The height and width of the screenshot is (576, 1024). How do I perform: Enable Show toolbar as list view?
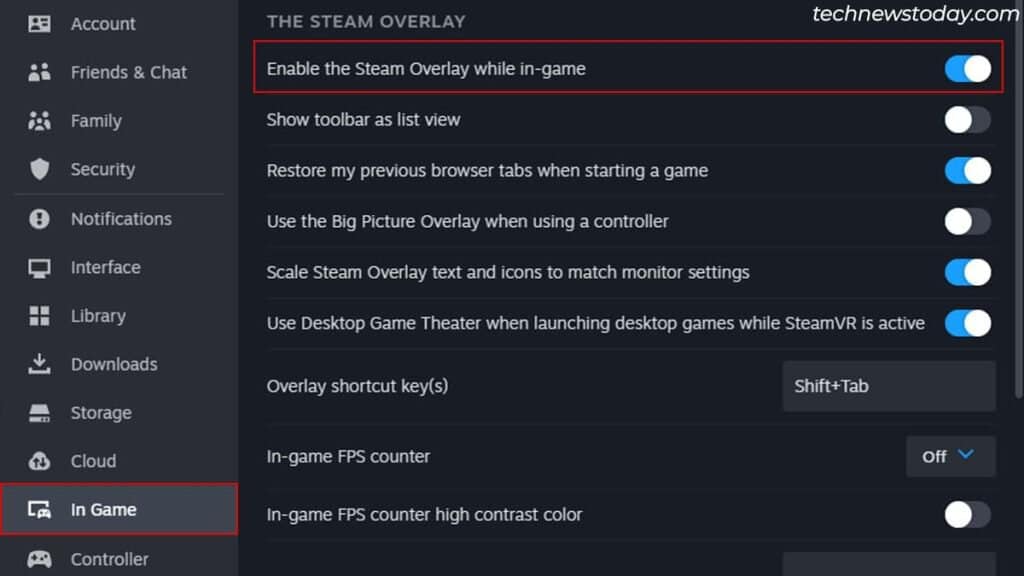click(965, 119)
